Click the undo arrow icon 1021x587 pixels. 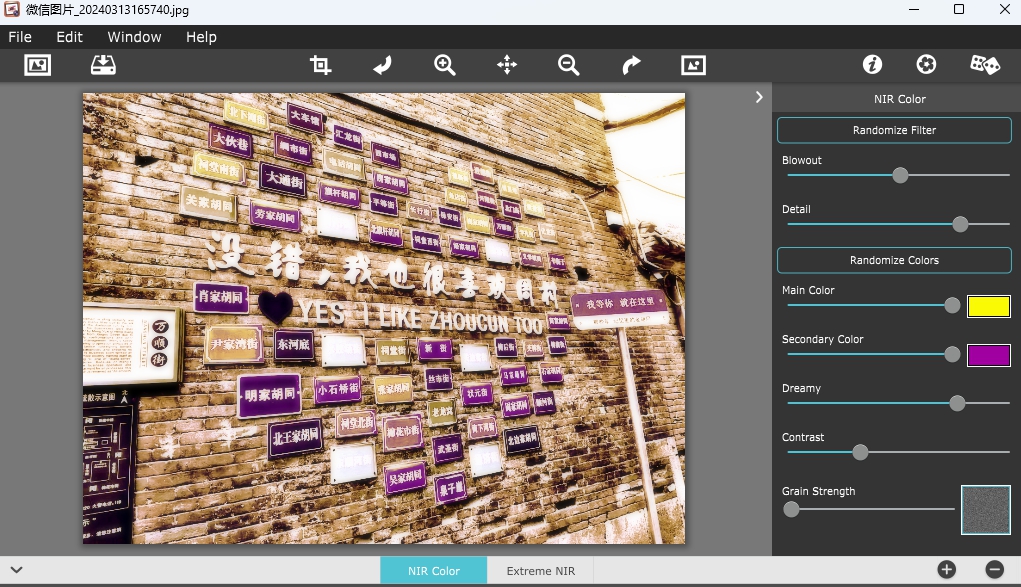[x=382, y=65]
